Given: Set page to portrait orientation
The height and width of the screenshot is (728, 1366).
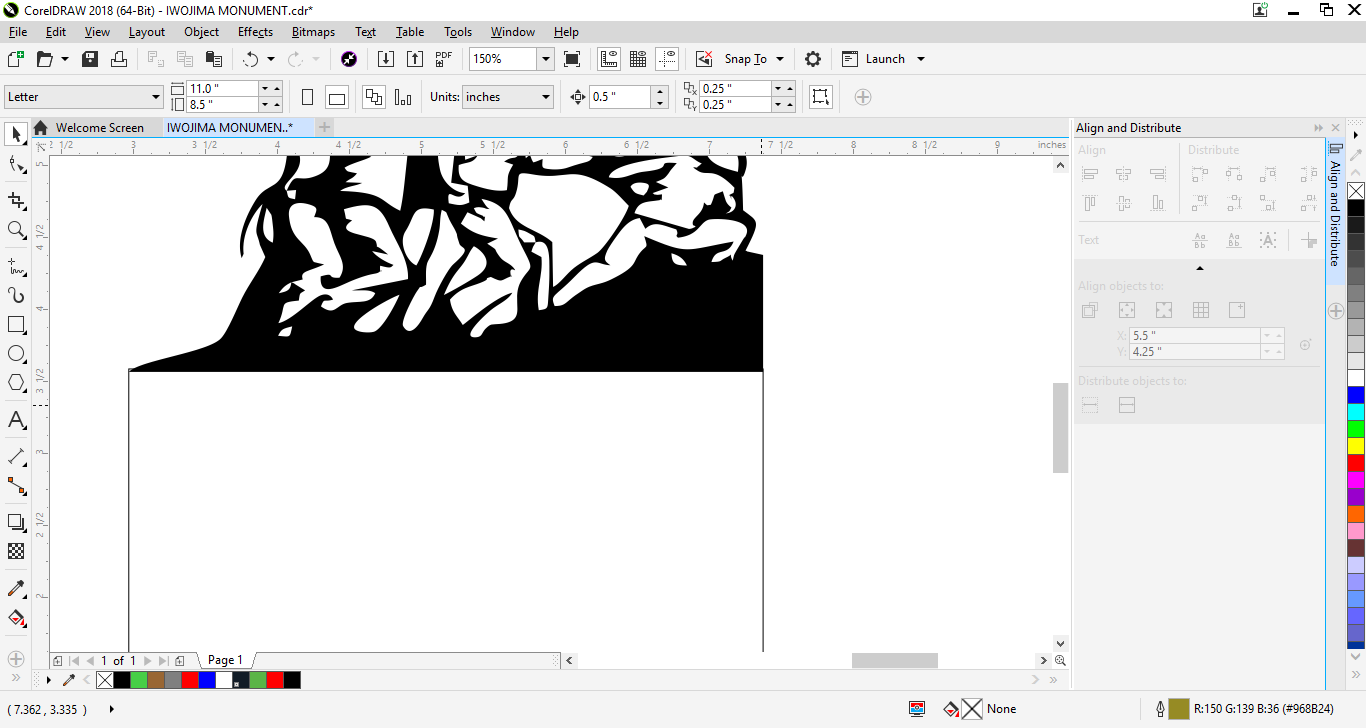Looking at the screenshot, I should [307, 97].
